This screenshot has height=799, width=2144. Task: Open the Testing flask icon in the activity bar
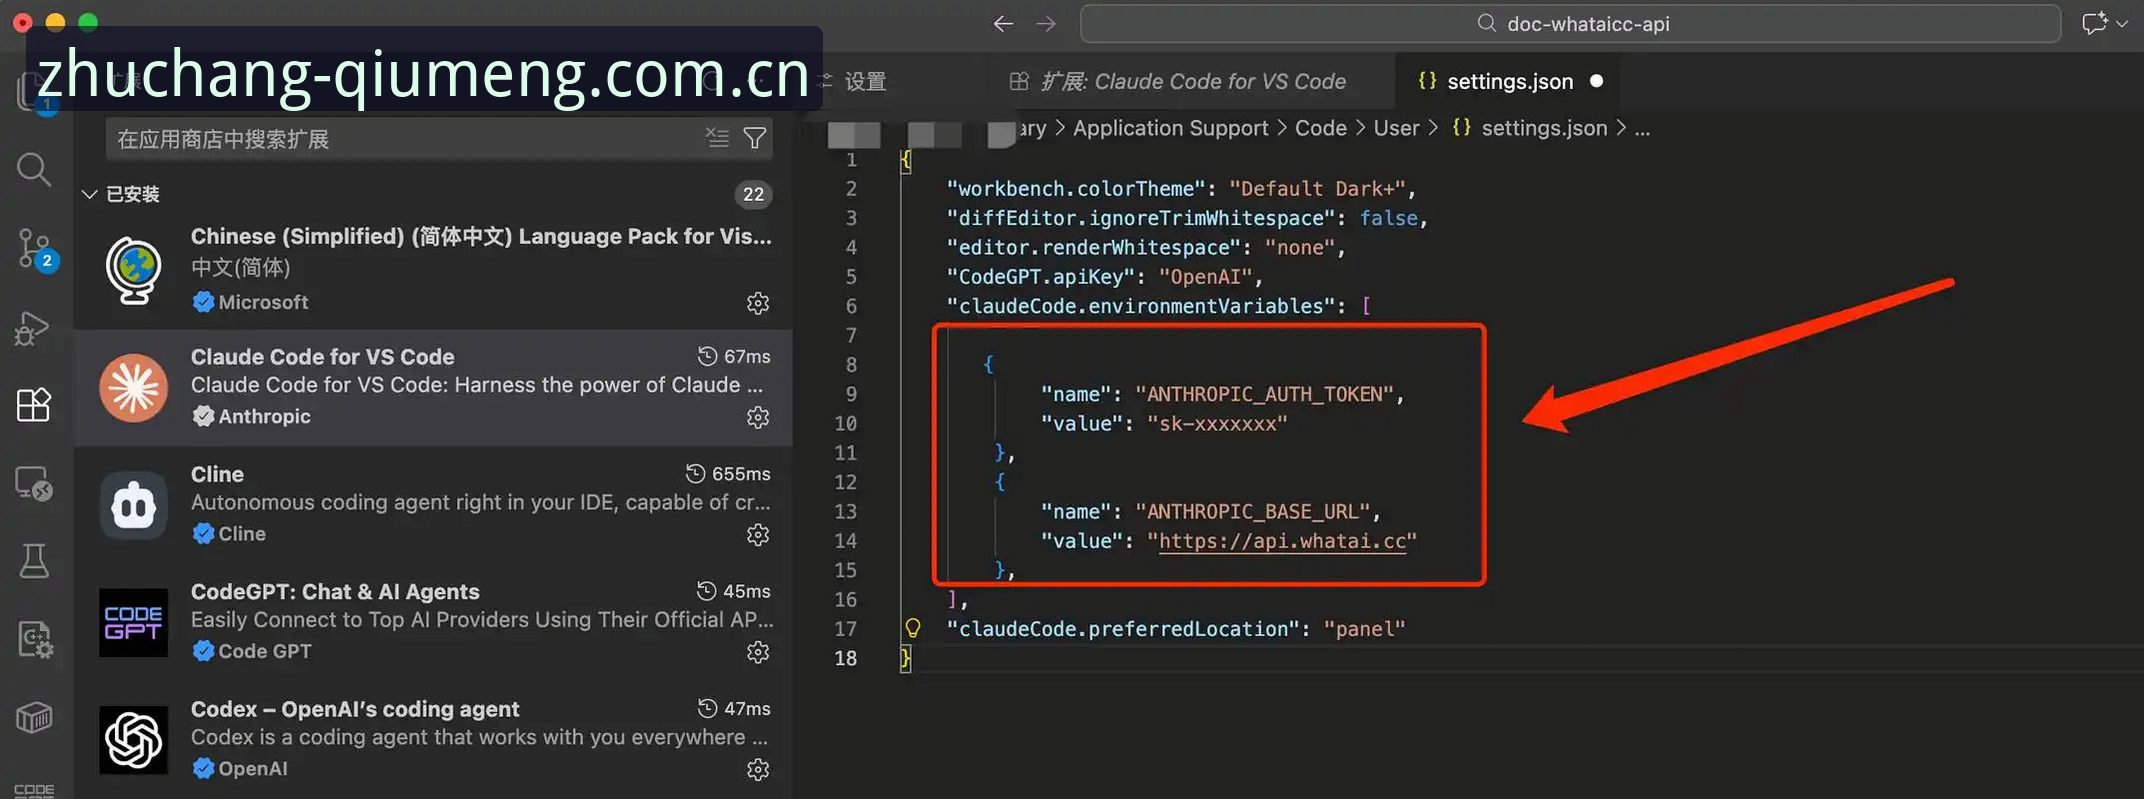34,561
